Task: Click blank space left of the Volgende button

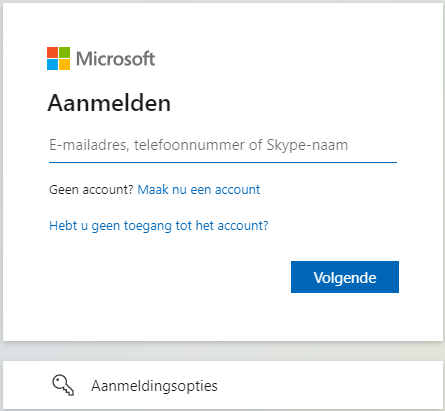Action: (167, 277)
